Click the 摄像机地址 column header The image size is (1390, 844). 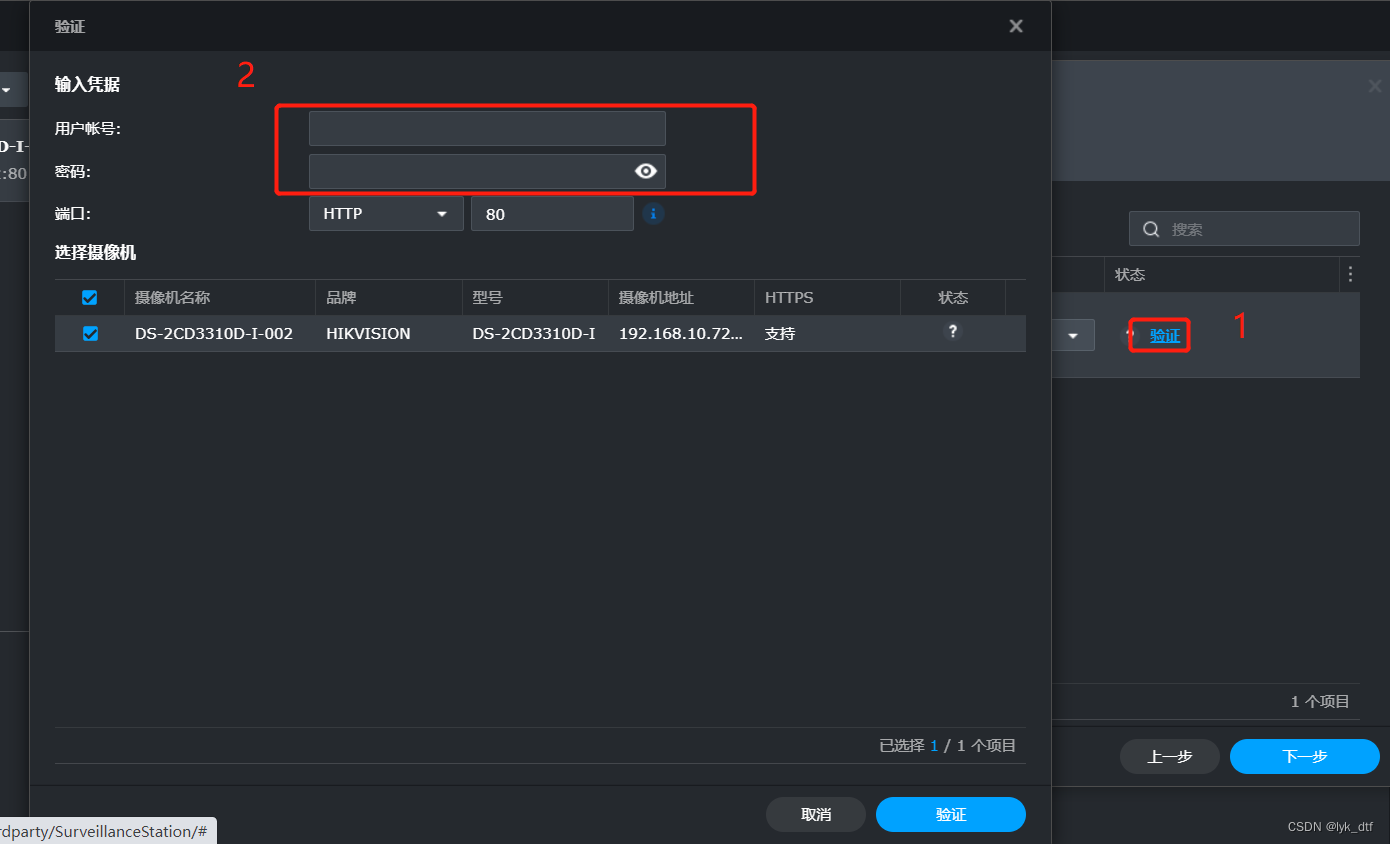(x=681, y=298)
